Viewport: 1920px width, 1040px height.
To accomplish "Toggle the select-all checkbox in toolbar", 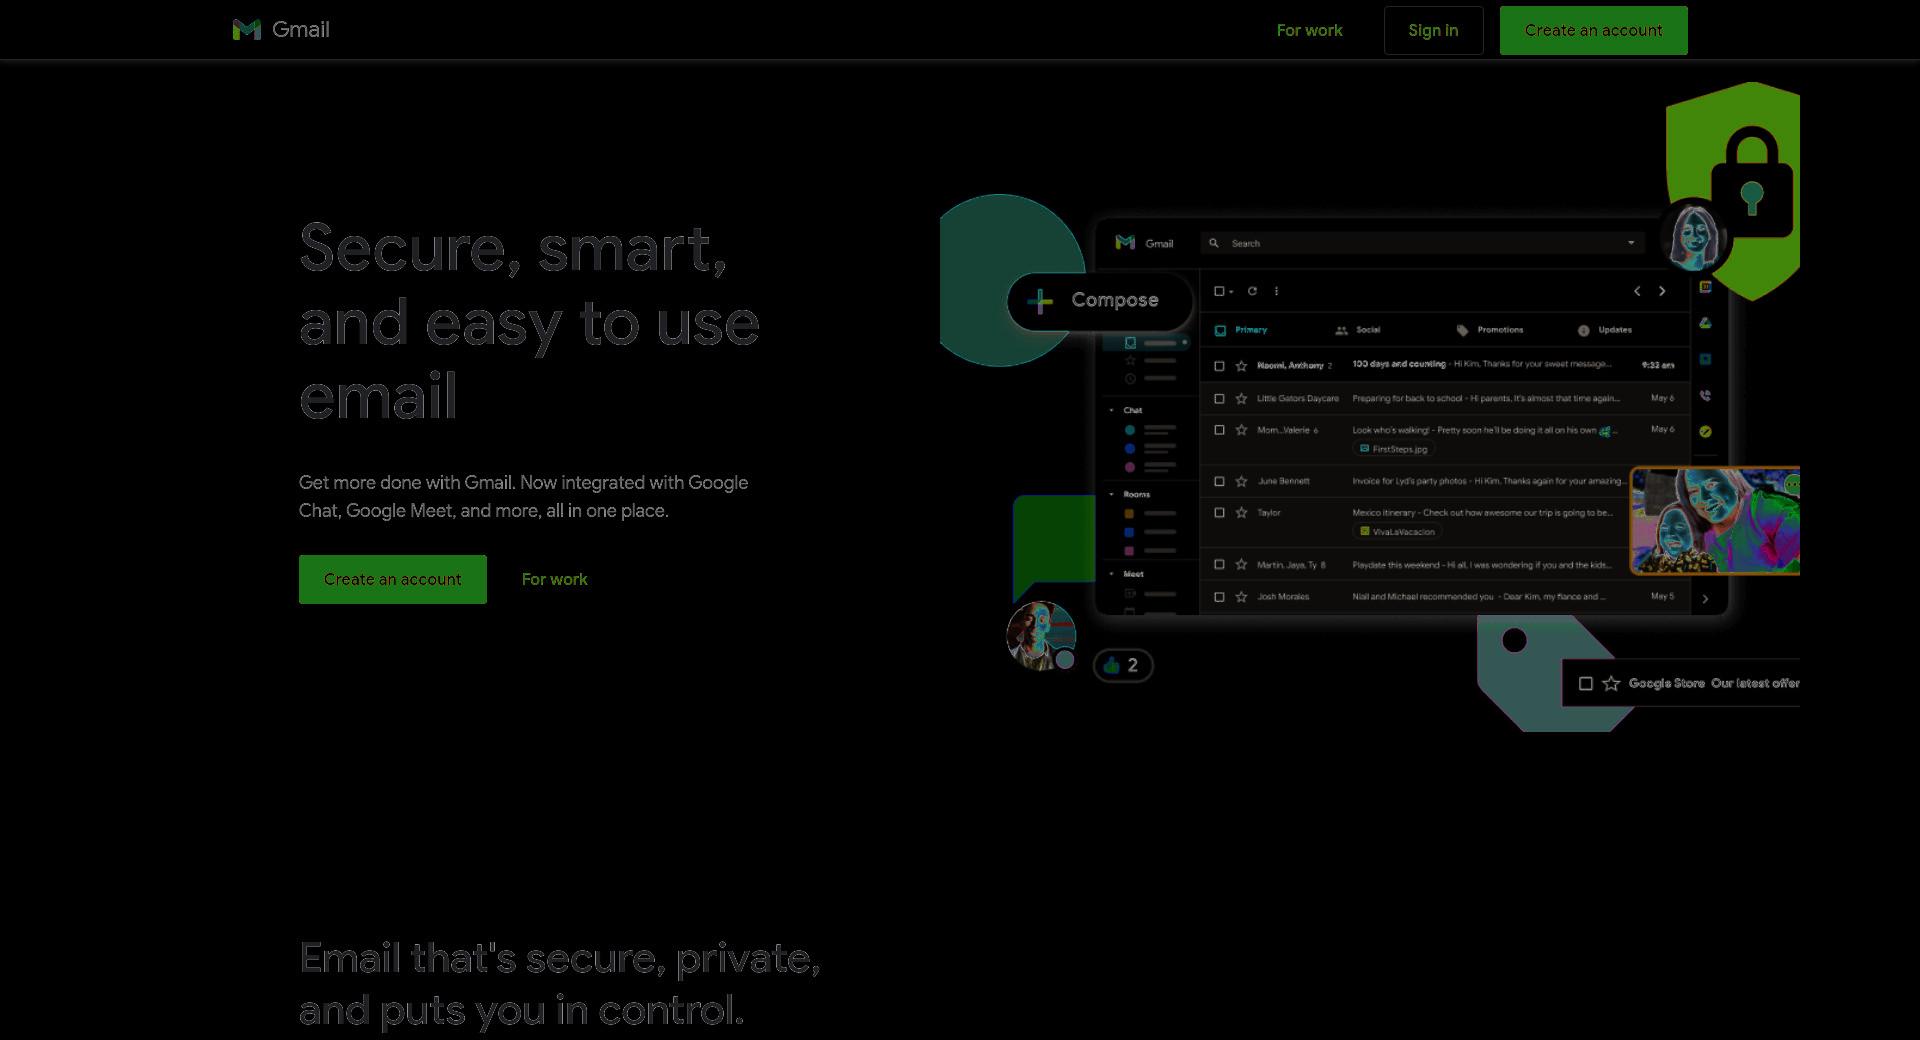I will (1219, 291).
